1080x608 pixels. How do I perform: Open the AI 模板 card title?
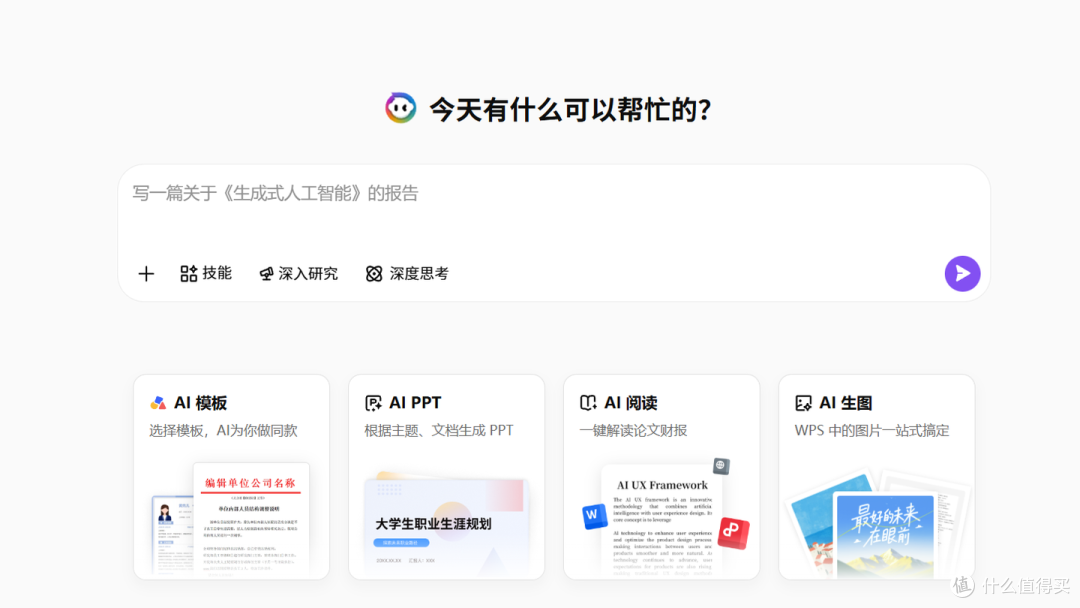[x=200, y=403]
